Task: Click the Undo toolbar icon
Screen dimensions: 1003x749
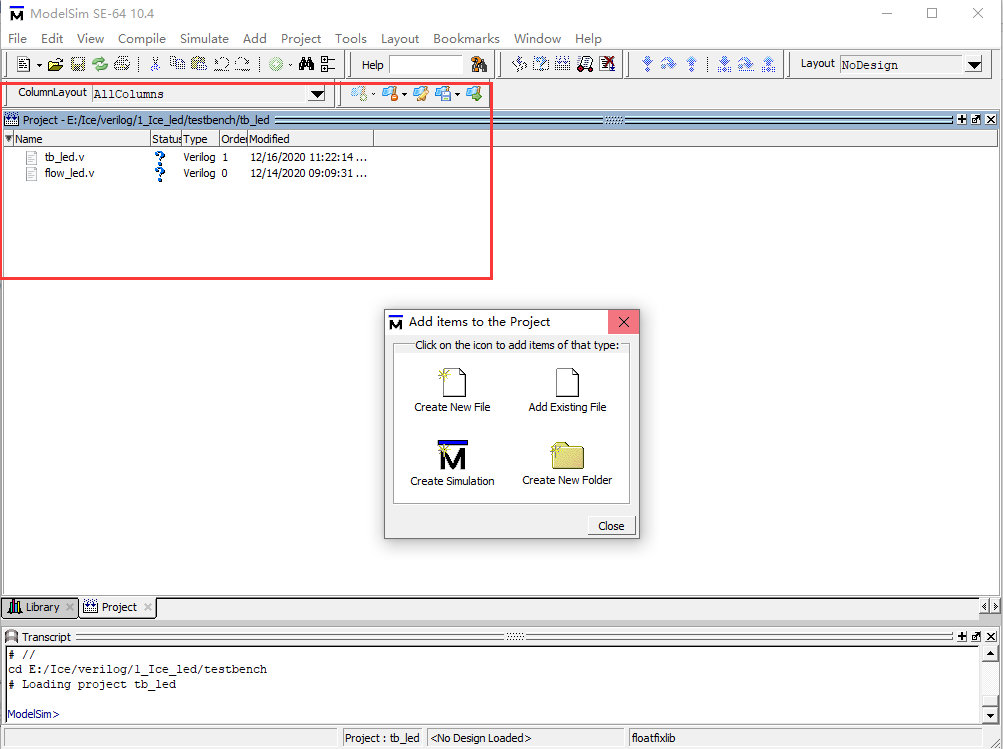Action: coord(222,63)
